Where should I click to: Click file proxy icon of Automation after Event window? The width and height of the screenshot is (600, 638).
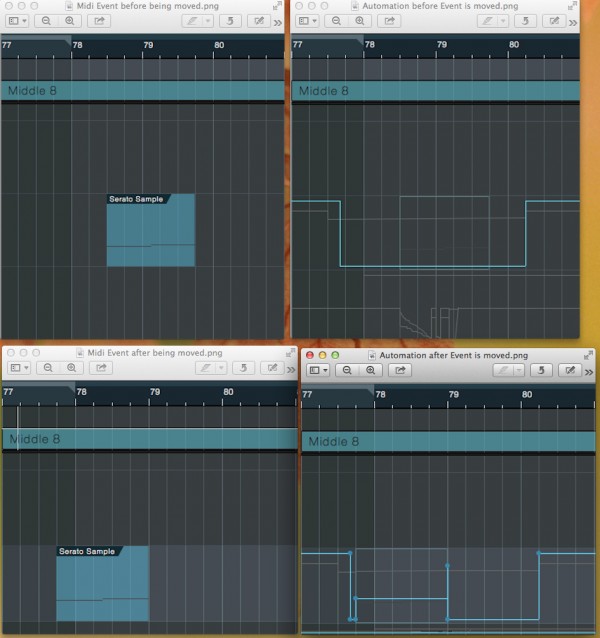click(372, 356)
